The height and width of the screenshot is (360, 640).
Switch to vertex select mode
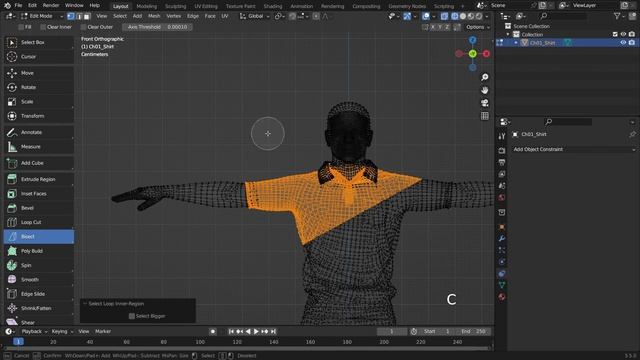[71, 16]
